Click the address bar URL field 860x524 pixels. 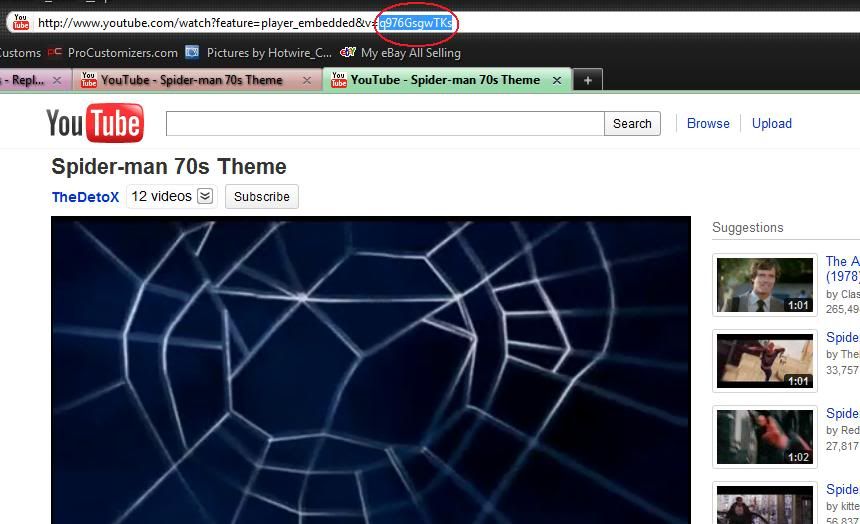point(433,22)
